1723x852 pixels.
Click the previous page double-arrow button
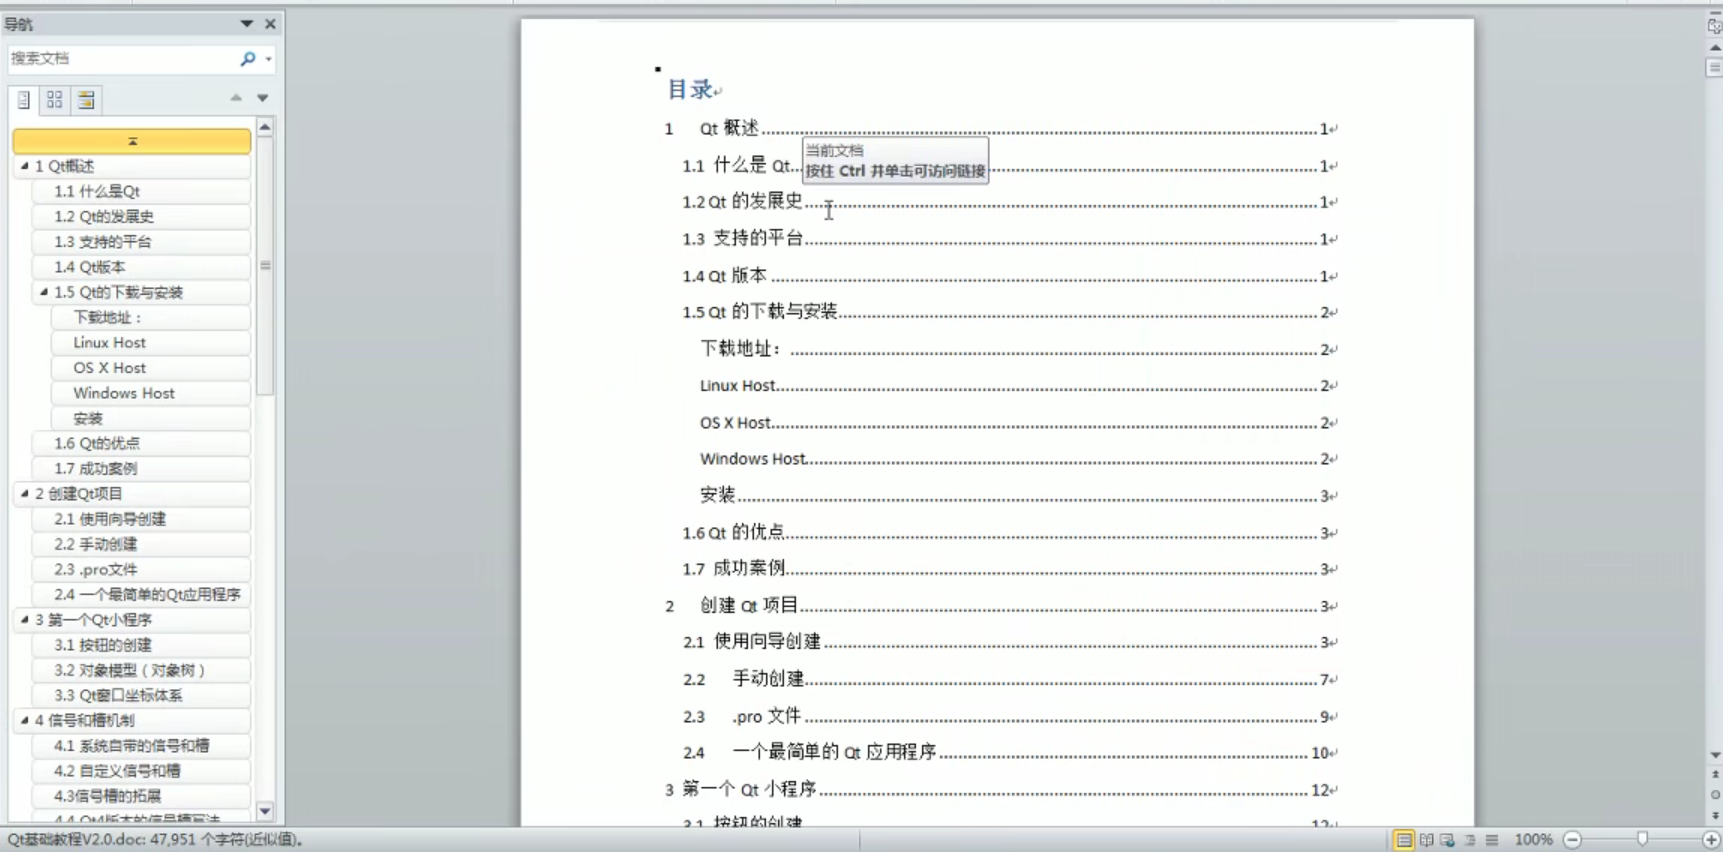(x=1715, y=775)
